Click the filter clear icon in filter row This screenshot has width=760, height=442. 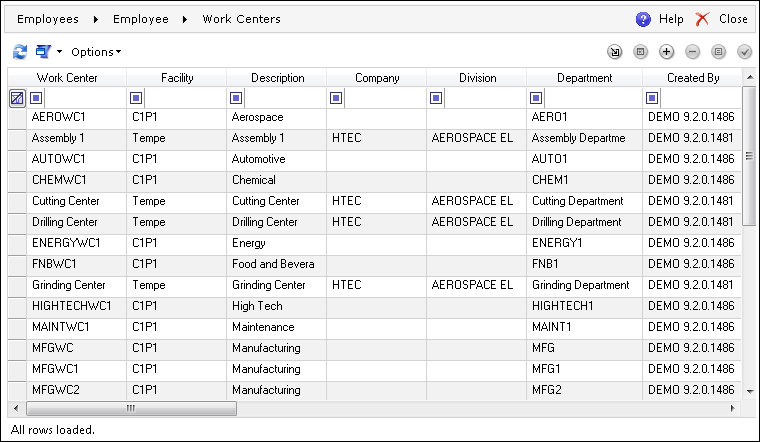click(17, 98)
